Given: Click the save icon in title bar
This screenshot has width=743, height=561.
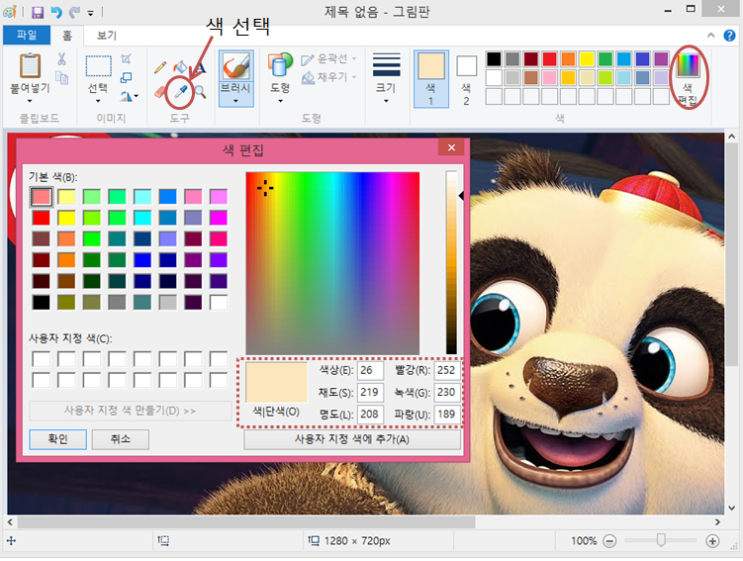Looking at the screenshot, I should coord(37,12).
